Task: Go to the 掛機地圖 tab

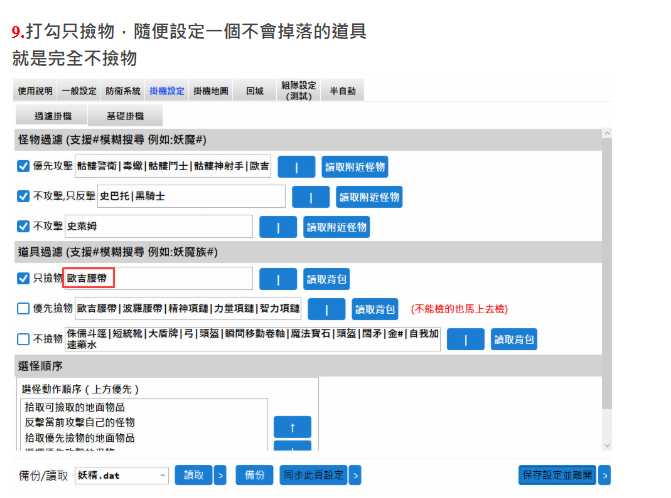Action: tap(211, 91)
